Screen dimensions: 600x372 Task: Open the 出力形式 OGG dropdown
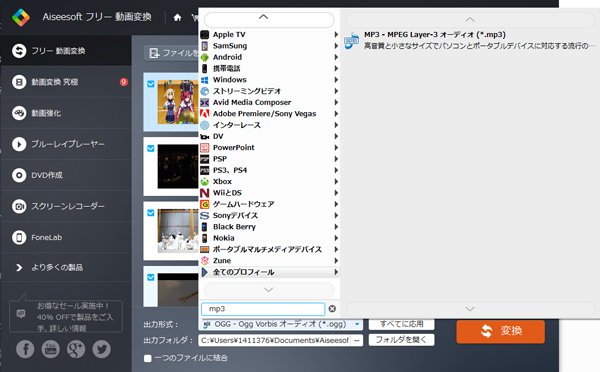280,325
